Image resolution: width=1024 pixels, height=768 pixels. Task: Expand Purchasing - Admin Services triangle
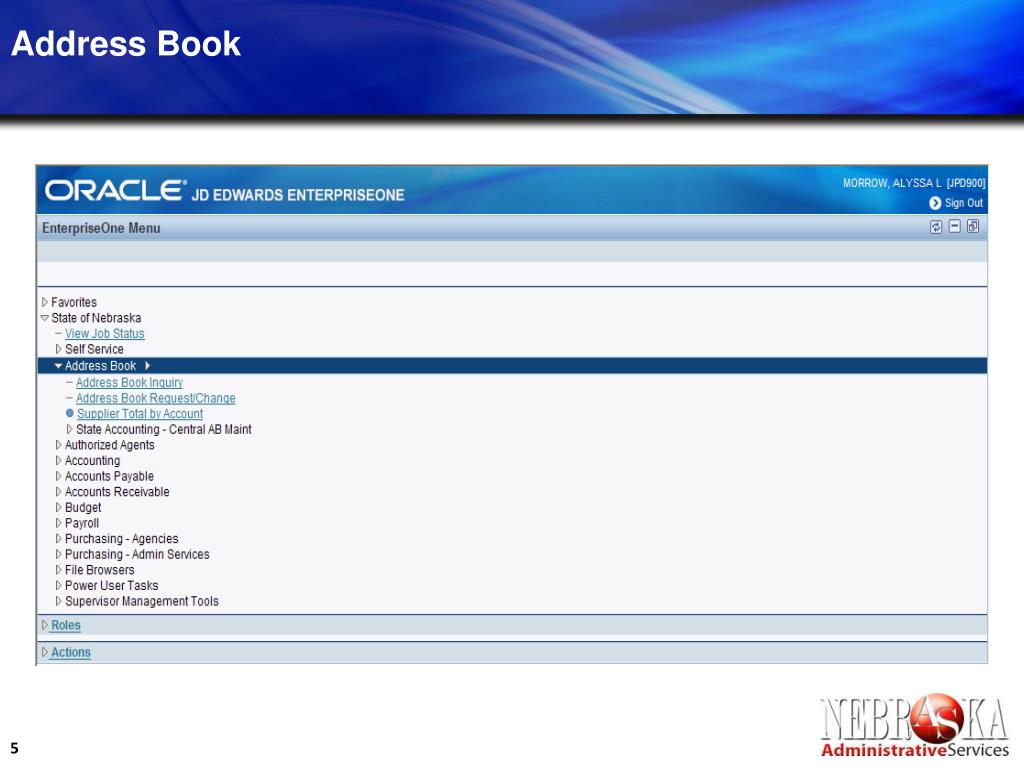pos(58,554)
